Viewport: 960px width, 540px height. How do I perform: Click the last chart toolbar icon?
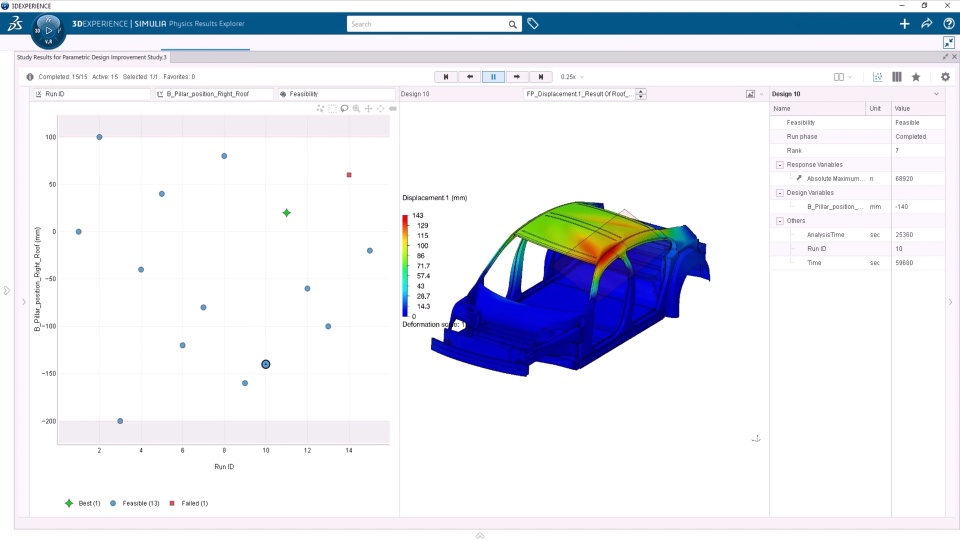[392, 108]
